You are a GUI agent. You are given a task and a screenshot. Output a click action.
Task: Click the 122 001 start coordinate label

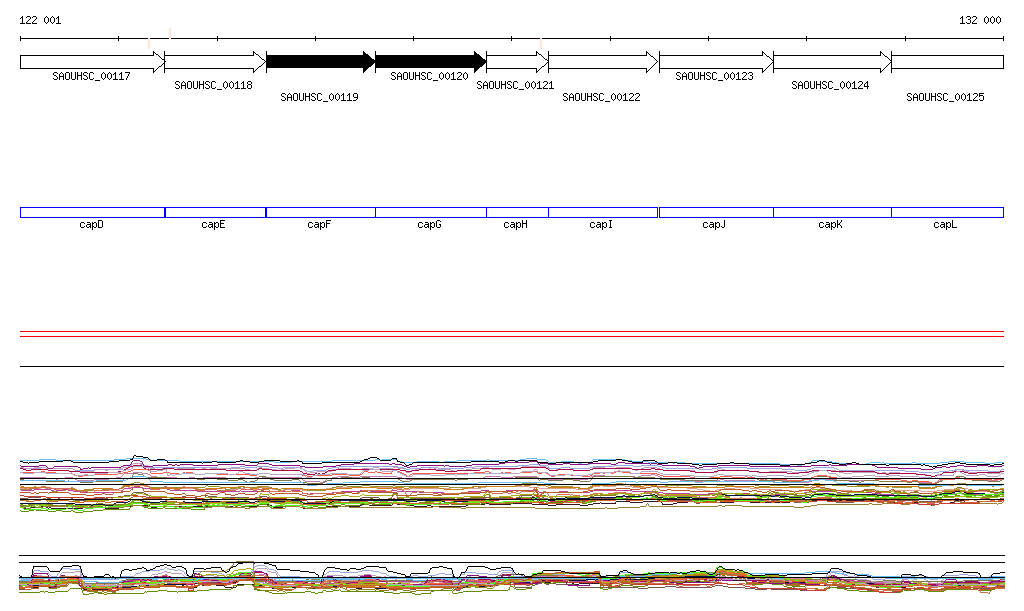coord(40,20)
